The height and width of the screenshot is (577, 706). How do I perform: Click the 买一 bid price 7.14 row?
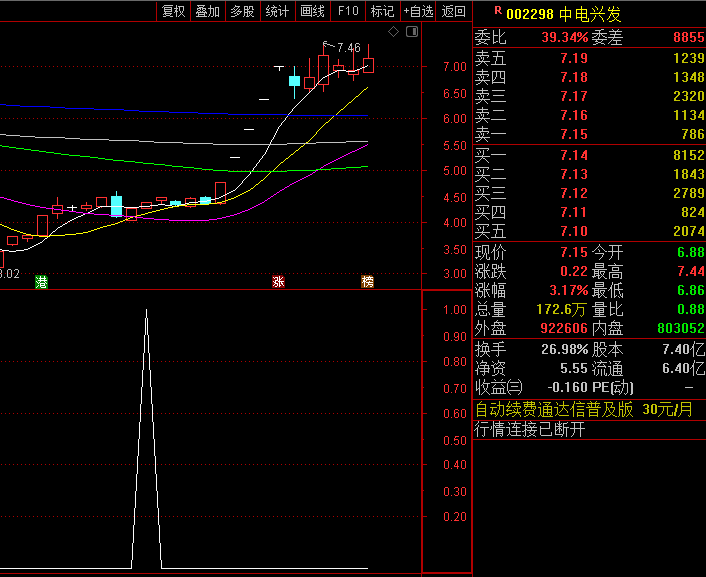[x=589, y=155]
